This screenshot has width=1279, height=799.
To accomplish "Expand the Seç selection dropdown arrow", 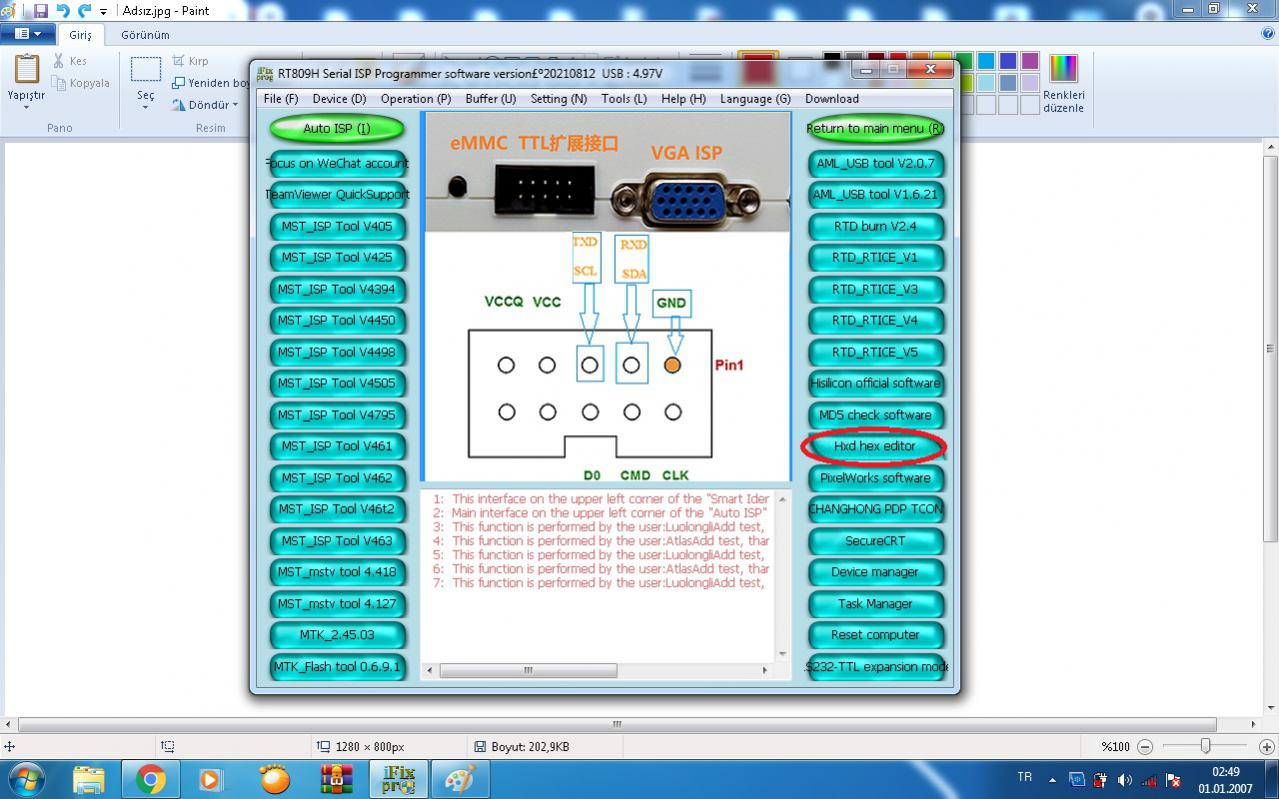I will click(145, 108).
